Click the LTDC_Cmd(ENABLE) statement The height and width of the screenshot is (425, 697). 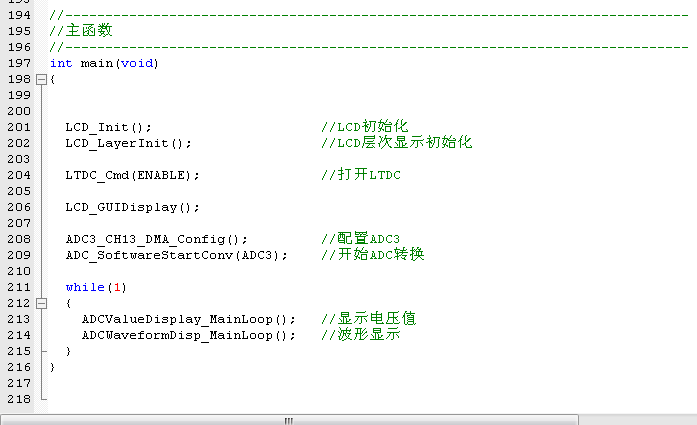132,175
